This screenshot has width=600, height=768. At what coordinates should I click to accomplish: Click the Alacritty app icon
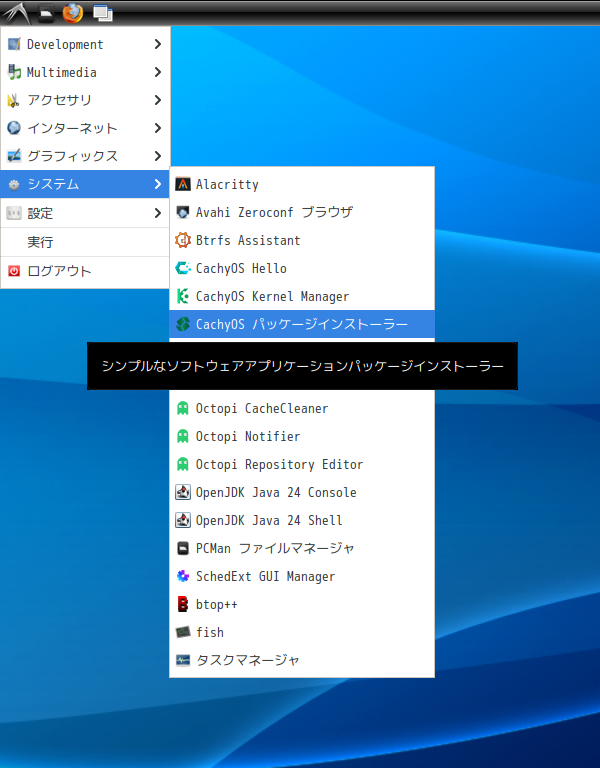[183, 184]
